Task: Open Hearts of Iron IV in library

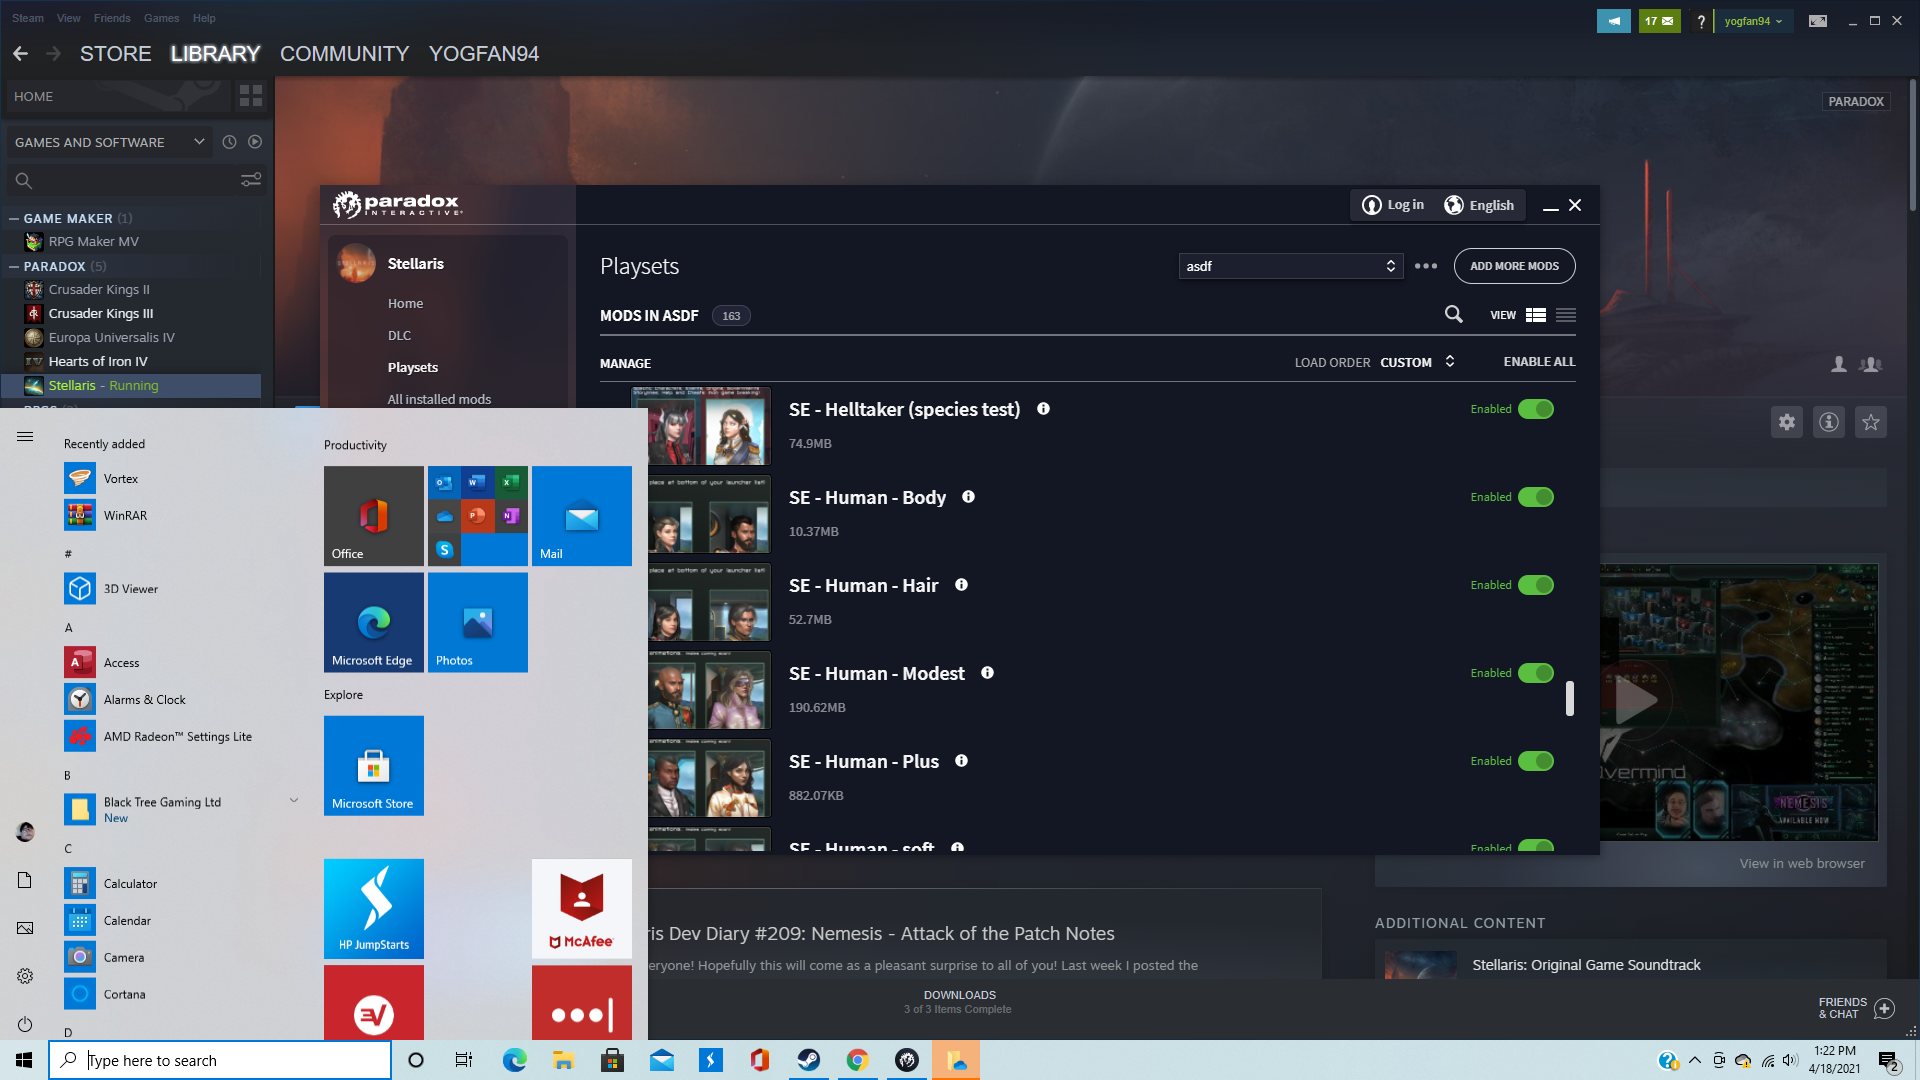Action: (x=97, y=361)
